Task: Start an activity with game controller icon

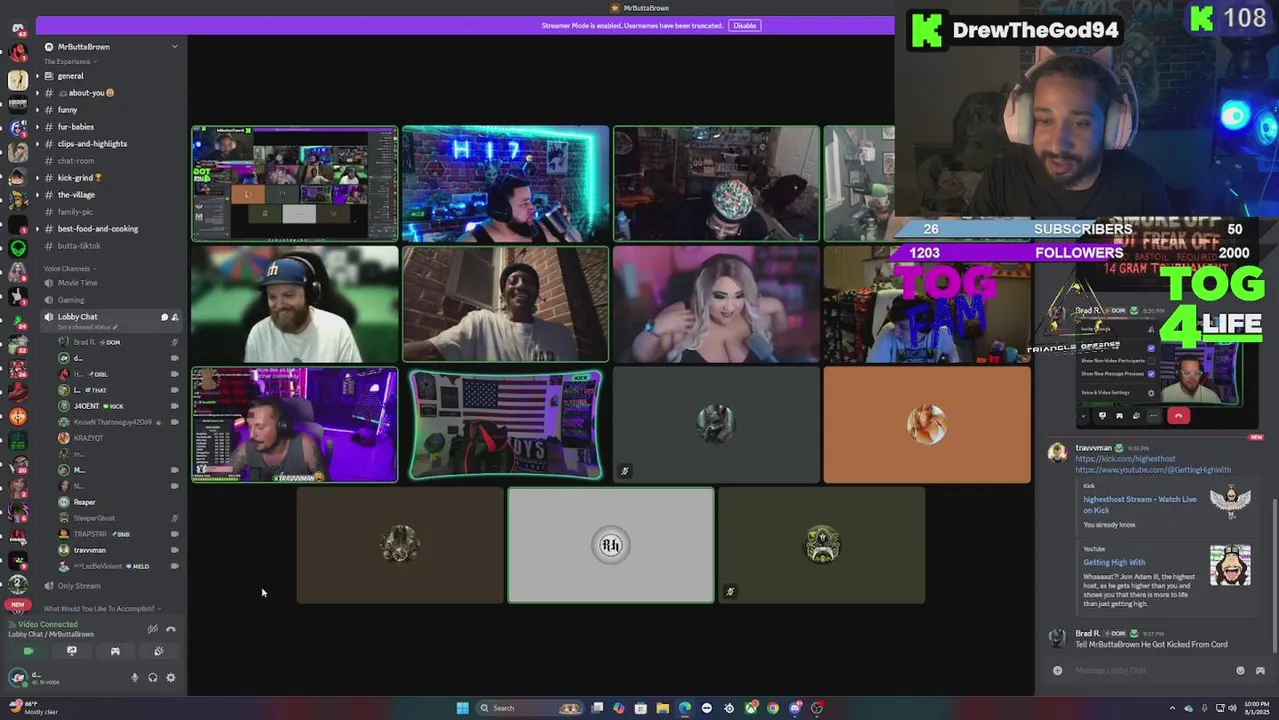Action: click(115, 651)
